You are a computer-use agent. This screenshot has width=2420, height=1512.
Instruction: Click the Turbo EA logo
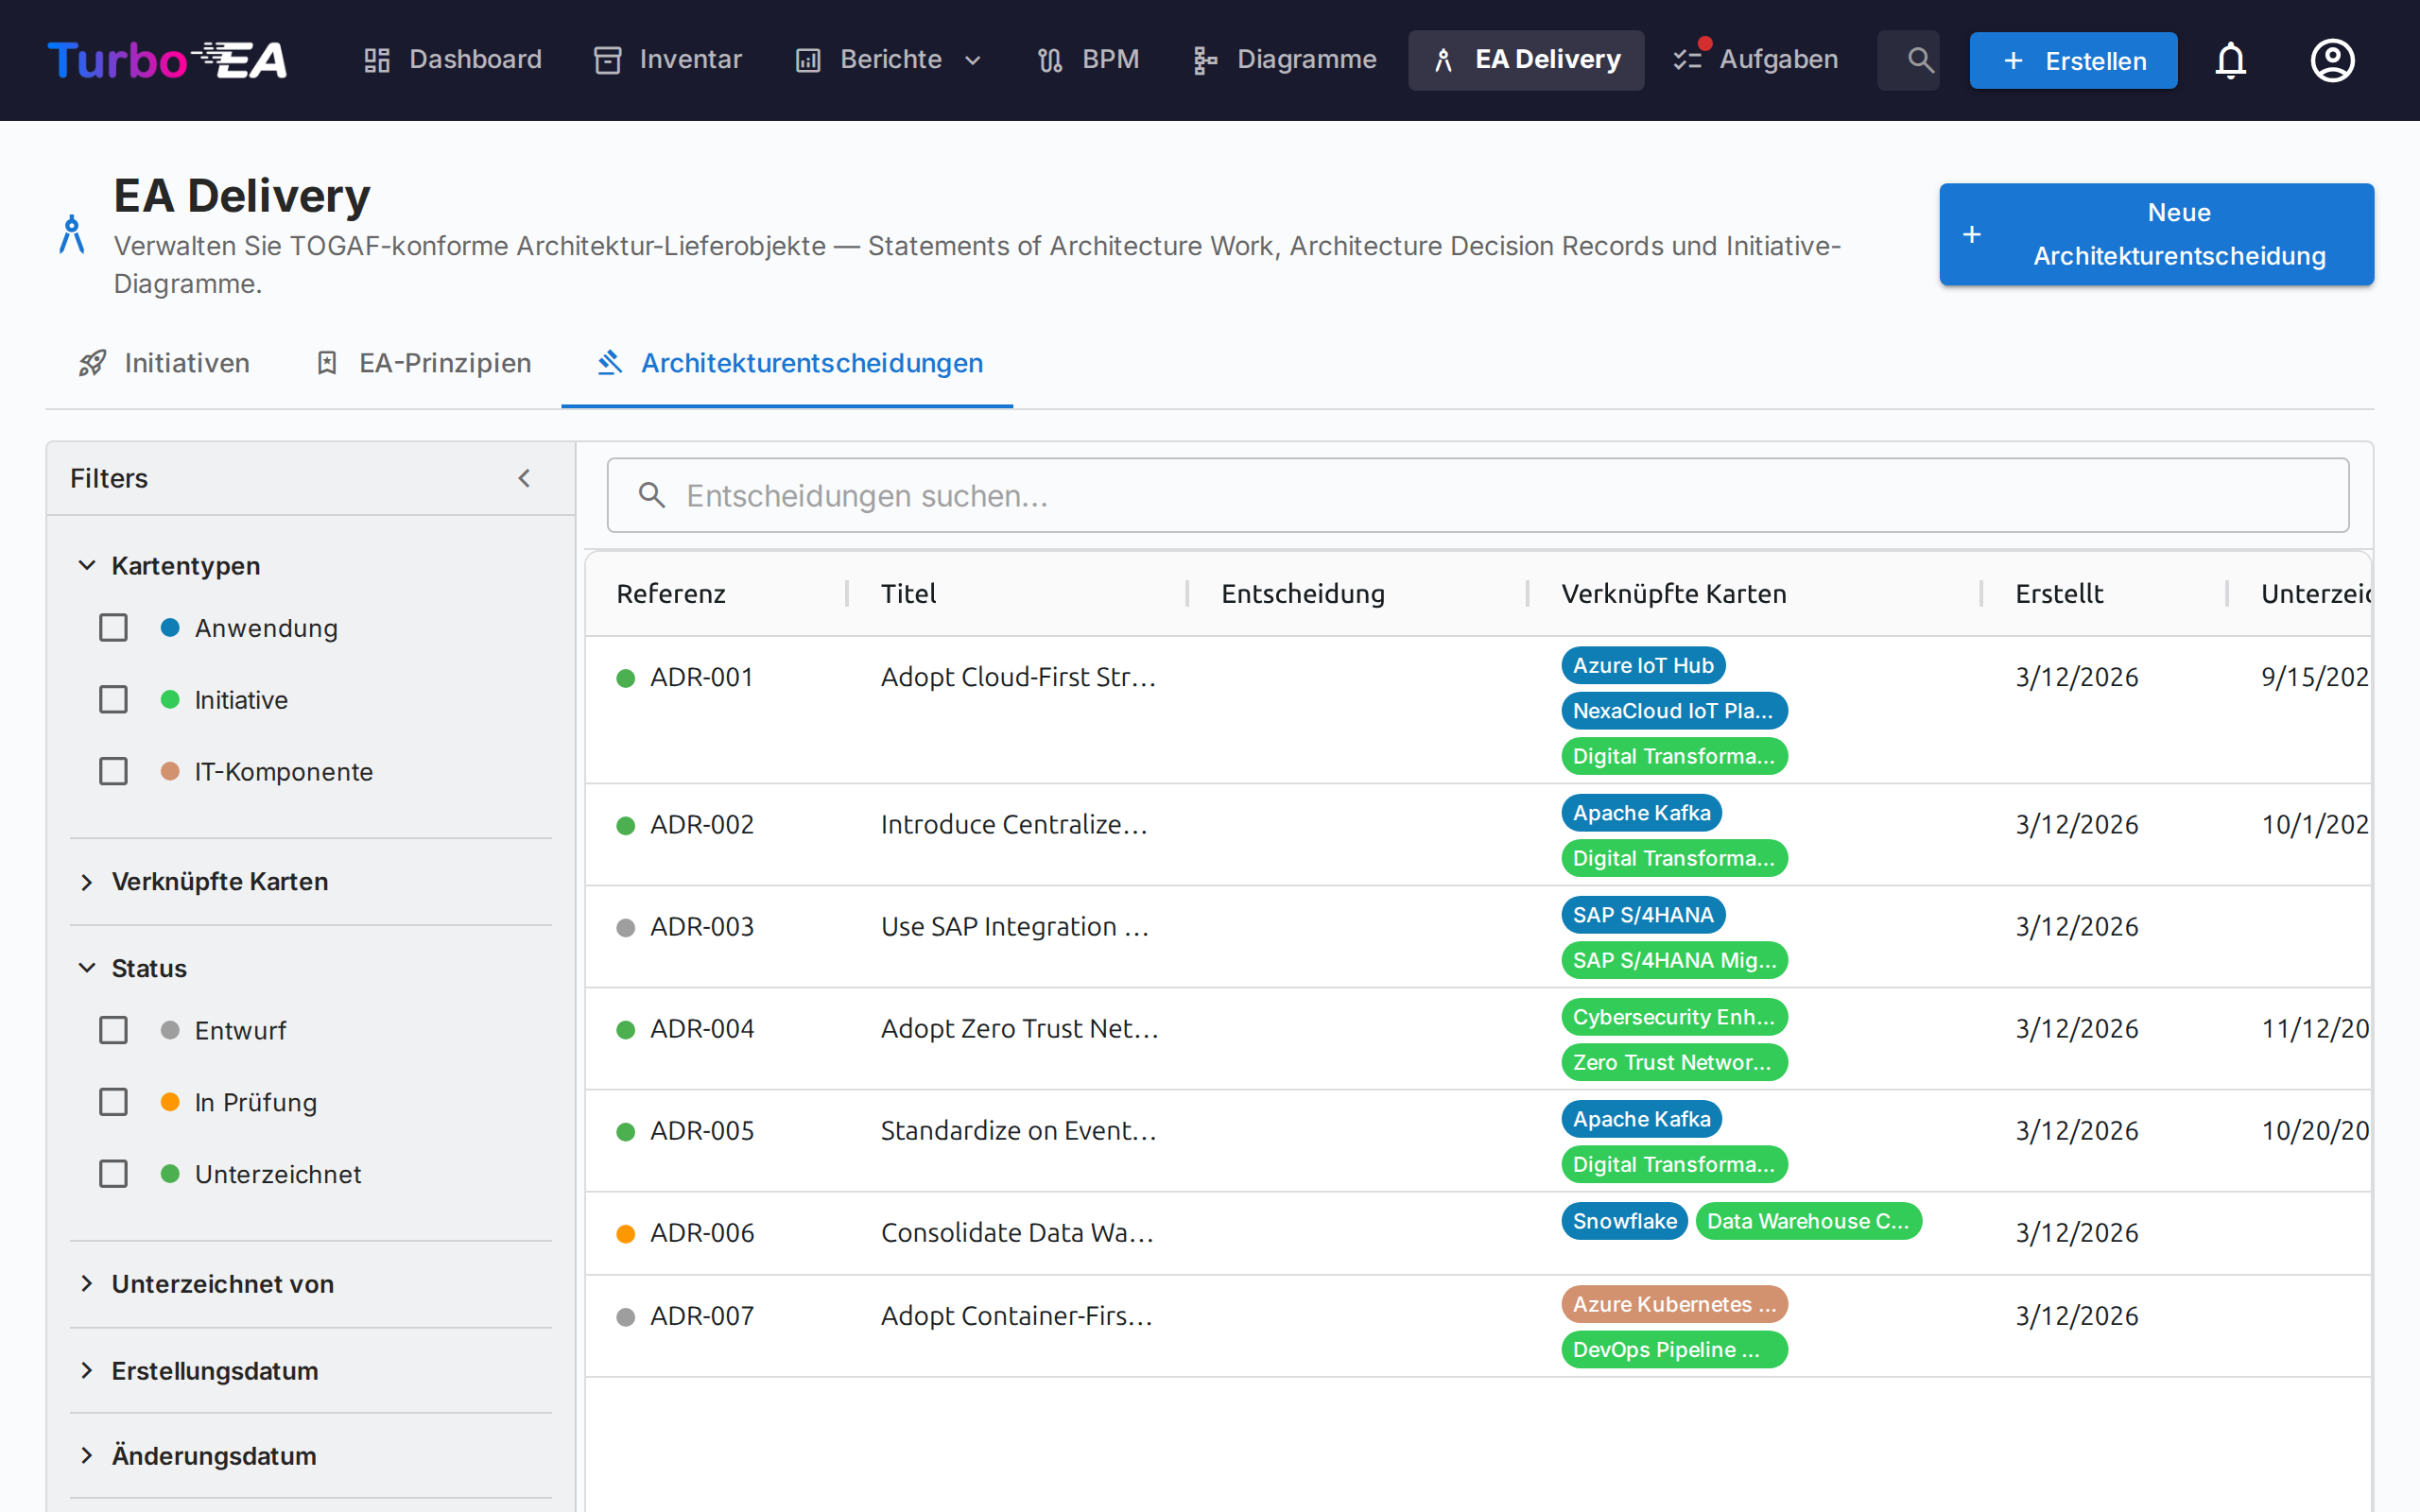[167, 60]
